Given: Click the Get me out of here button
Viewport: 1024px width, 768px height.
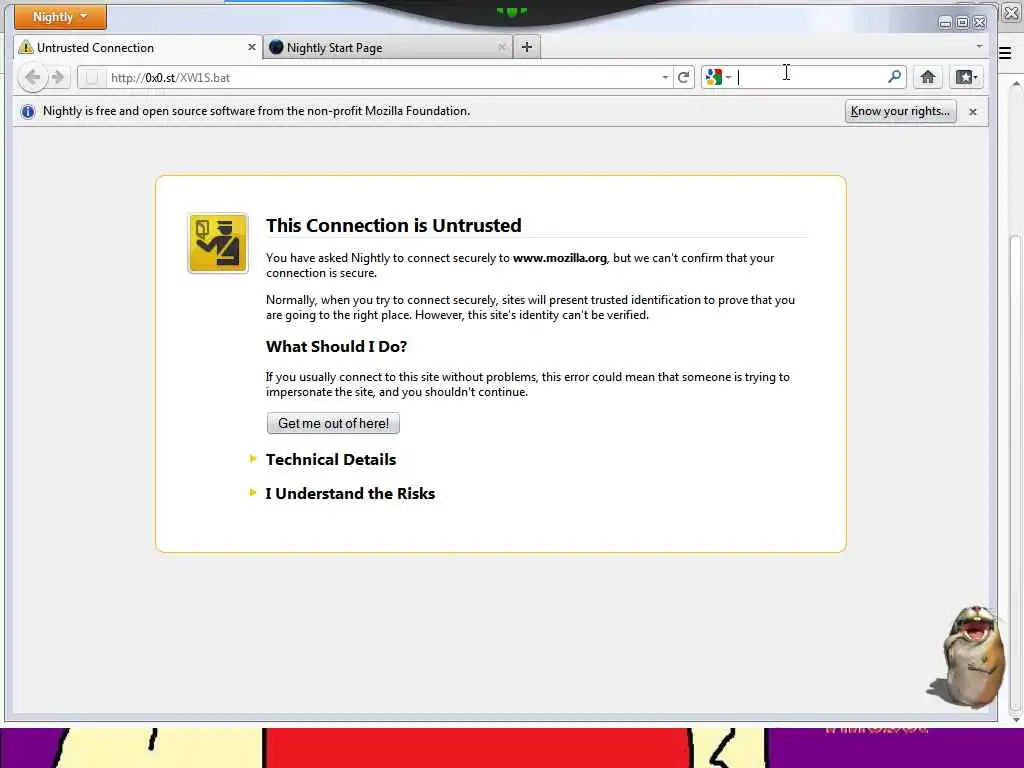Looking at the screenshot, I should click(333, 423).
